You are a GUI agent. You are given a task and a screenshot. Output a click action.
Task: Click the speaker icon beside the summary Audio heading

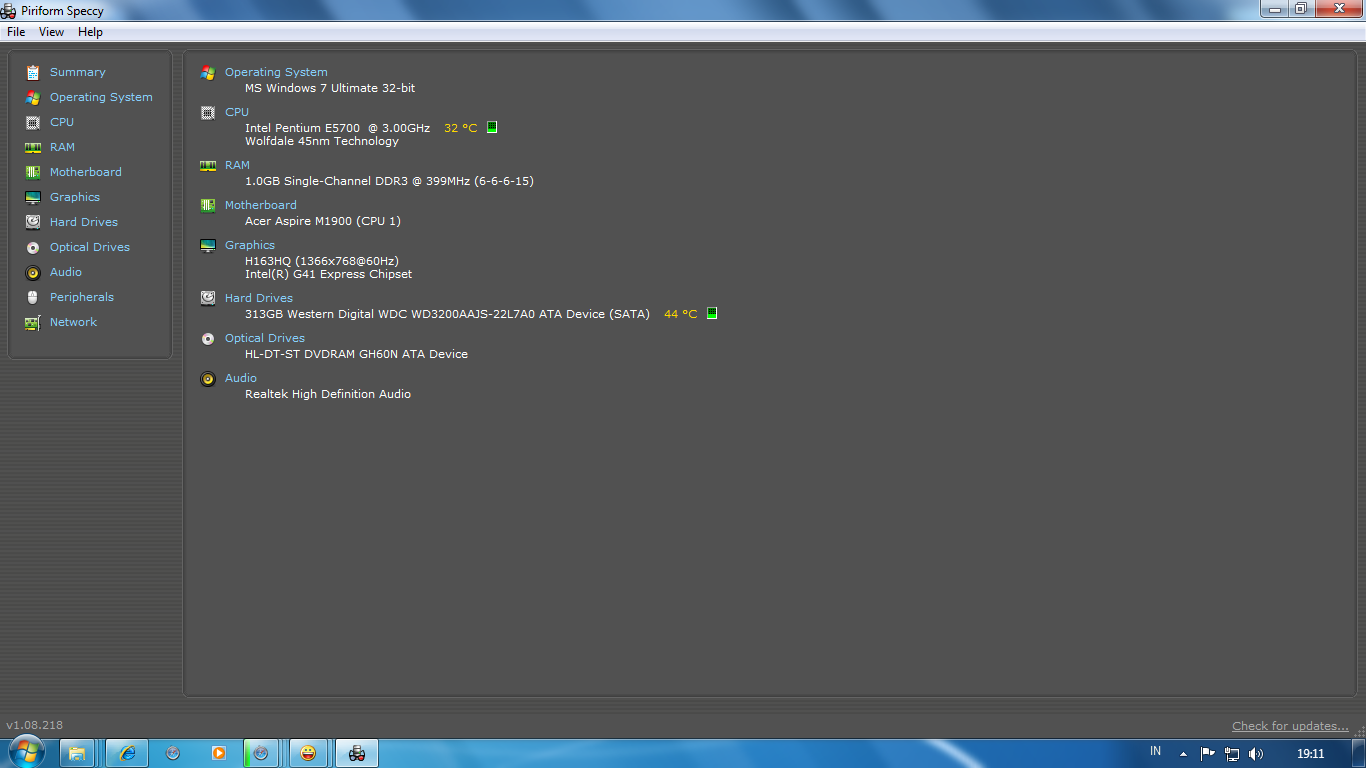(208, 379)
